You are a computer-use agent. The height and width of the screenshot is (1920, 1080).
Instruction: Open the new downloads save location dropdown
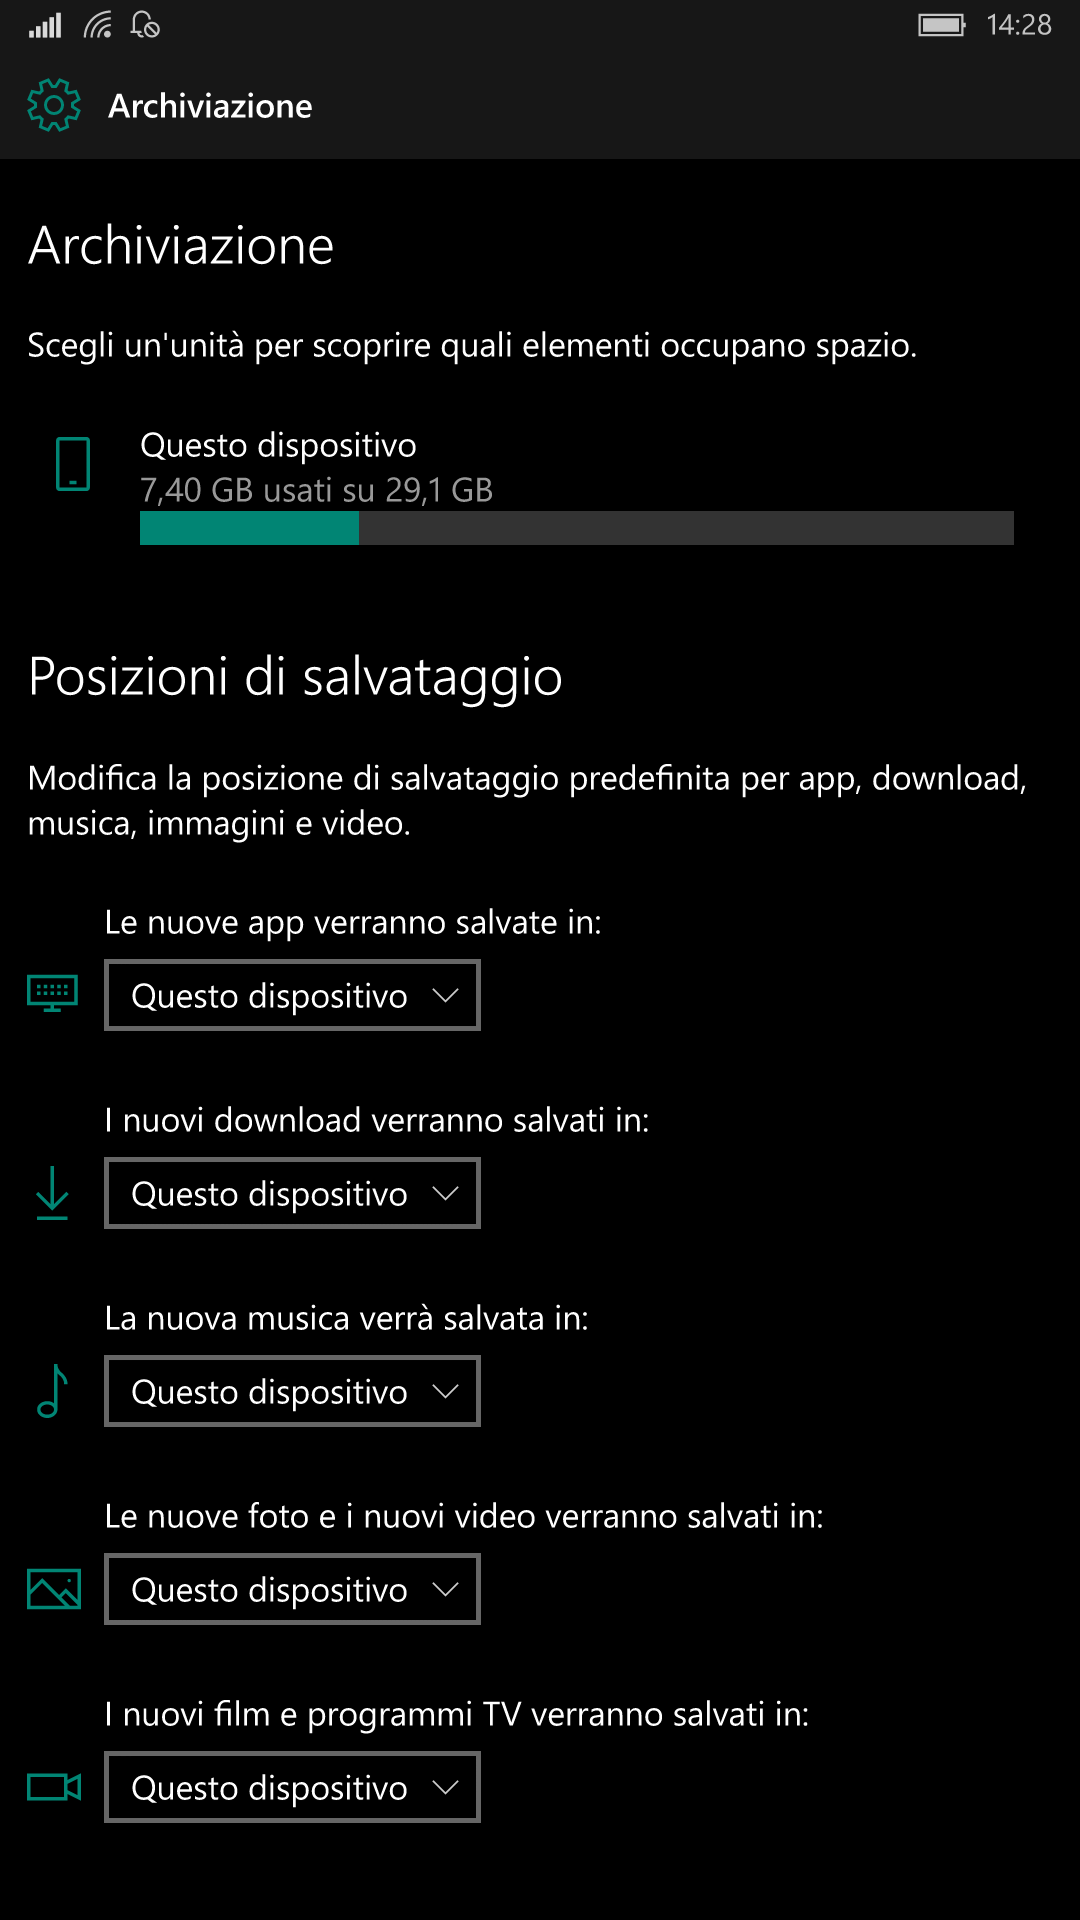[x=292, y=1193]
